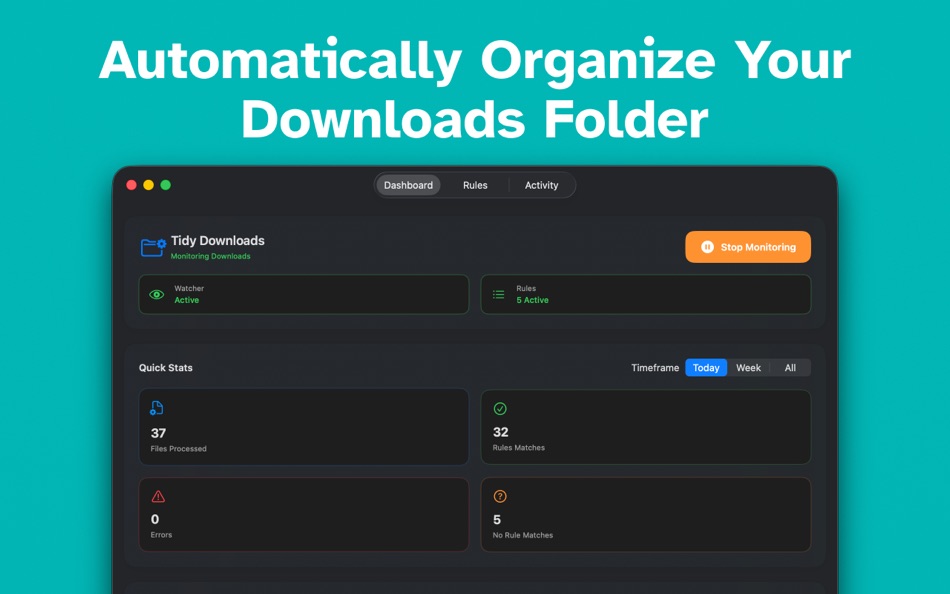Click the Tidy Downloads folder-gear app icon
Screen dimensions: 950x594
pyautogui.click(x=150, y=246)
